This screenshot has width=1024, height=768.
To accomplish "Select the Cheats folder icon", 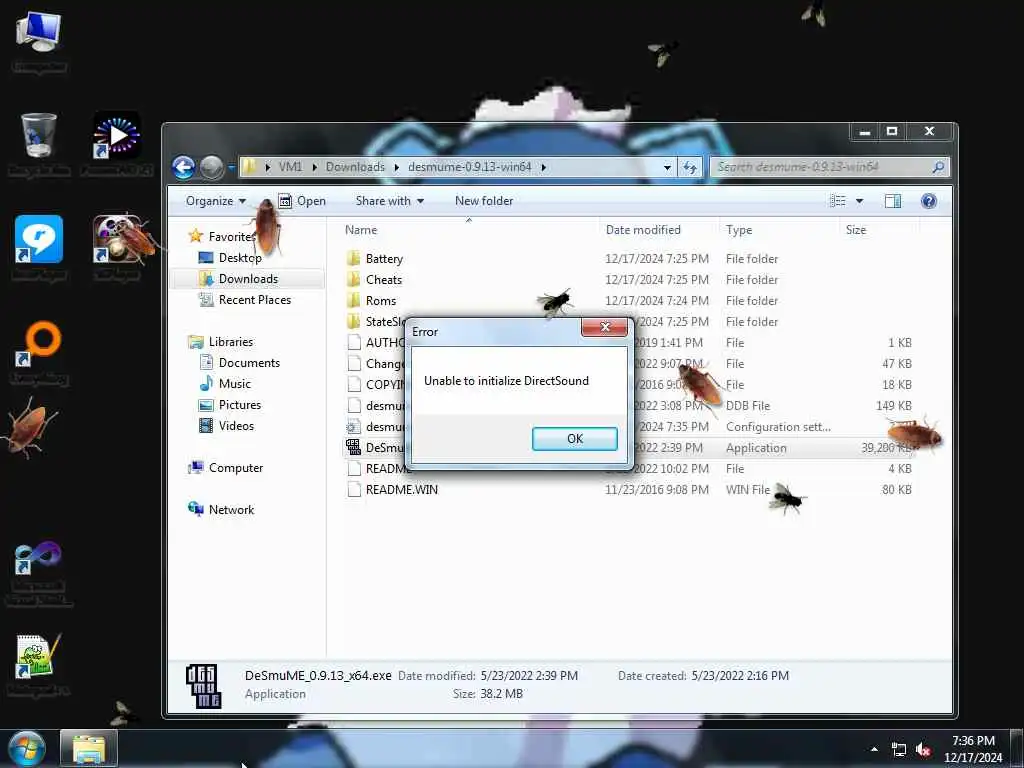I will coord(353,280).
